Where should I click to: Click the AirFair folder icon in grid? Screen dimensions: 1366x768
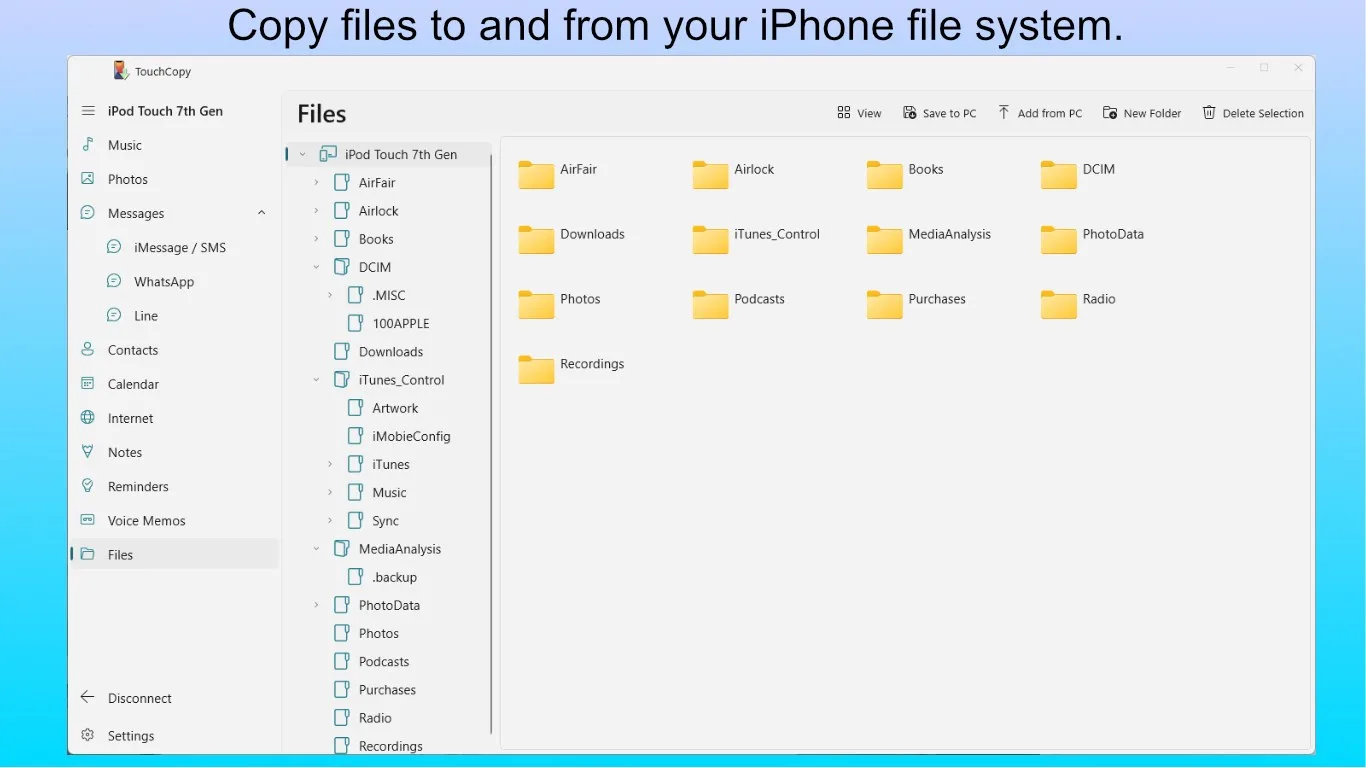click(536, 175)
